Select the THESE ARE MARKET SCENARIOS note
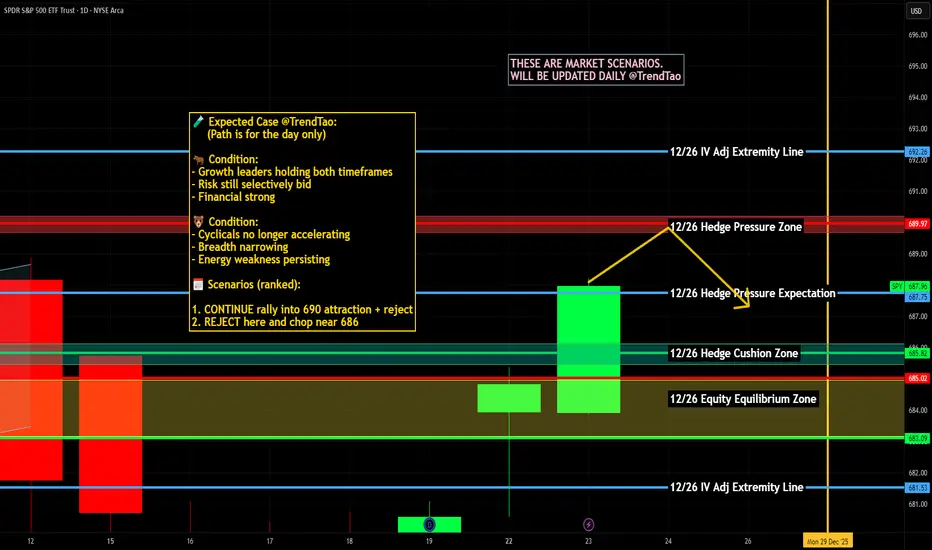 pyautogui.click(x=596, y=70)
